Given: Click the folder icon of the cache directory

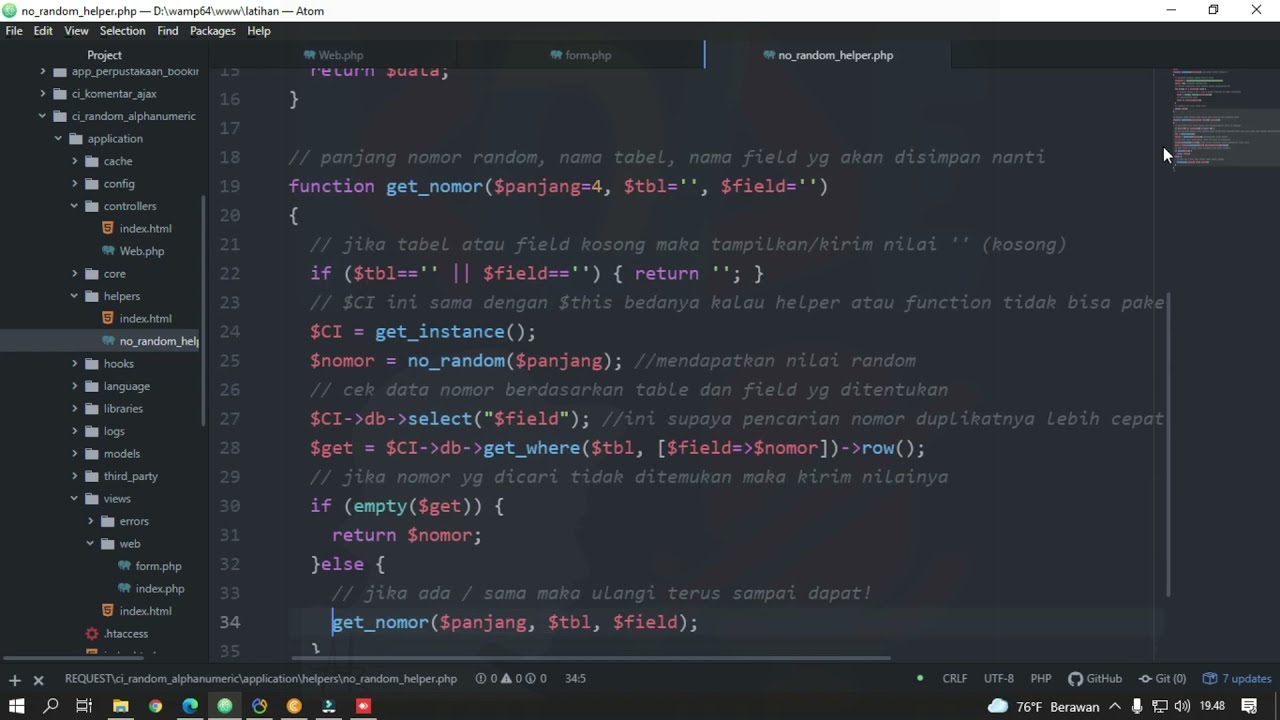Looking at the screenshot, I should coord(93,161).
